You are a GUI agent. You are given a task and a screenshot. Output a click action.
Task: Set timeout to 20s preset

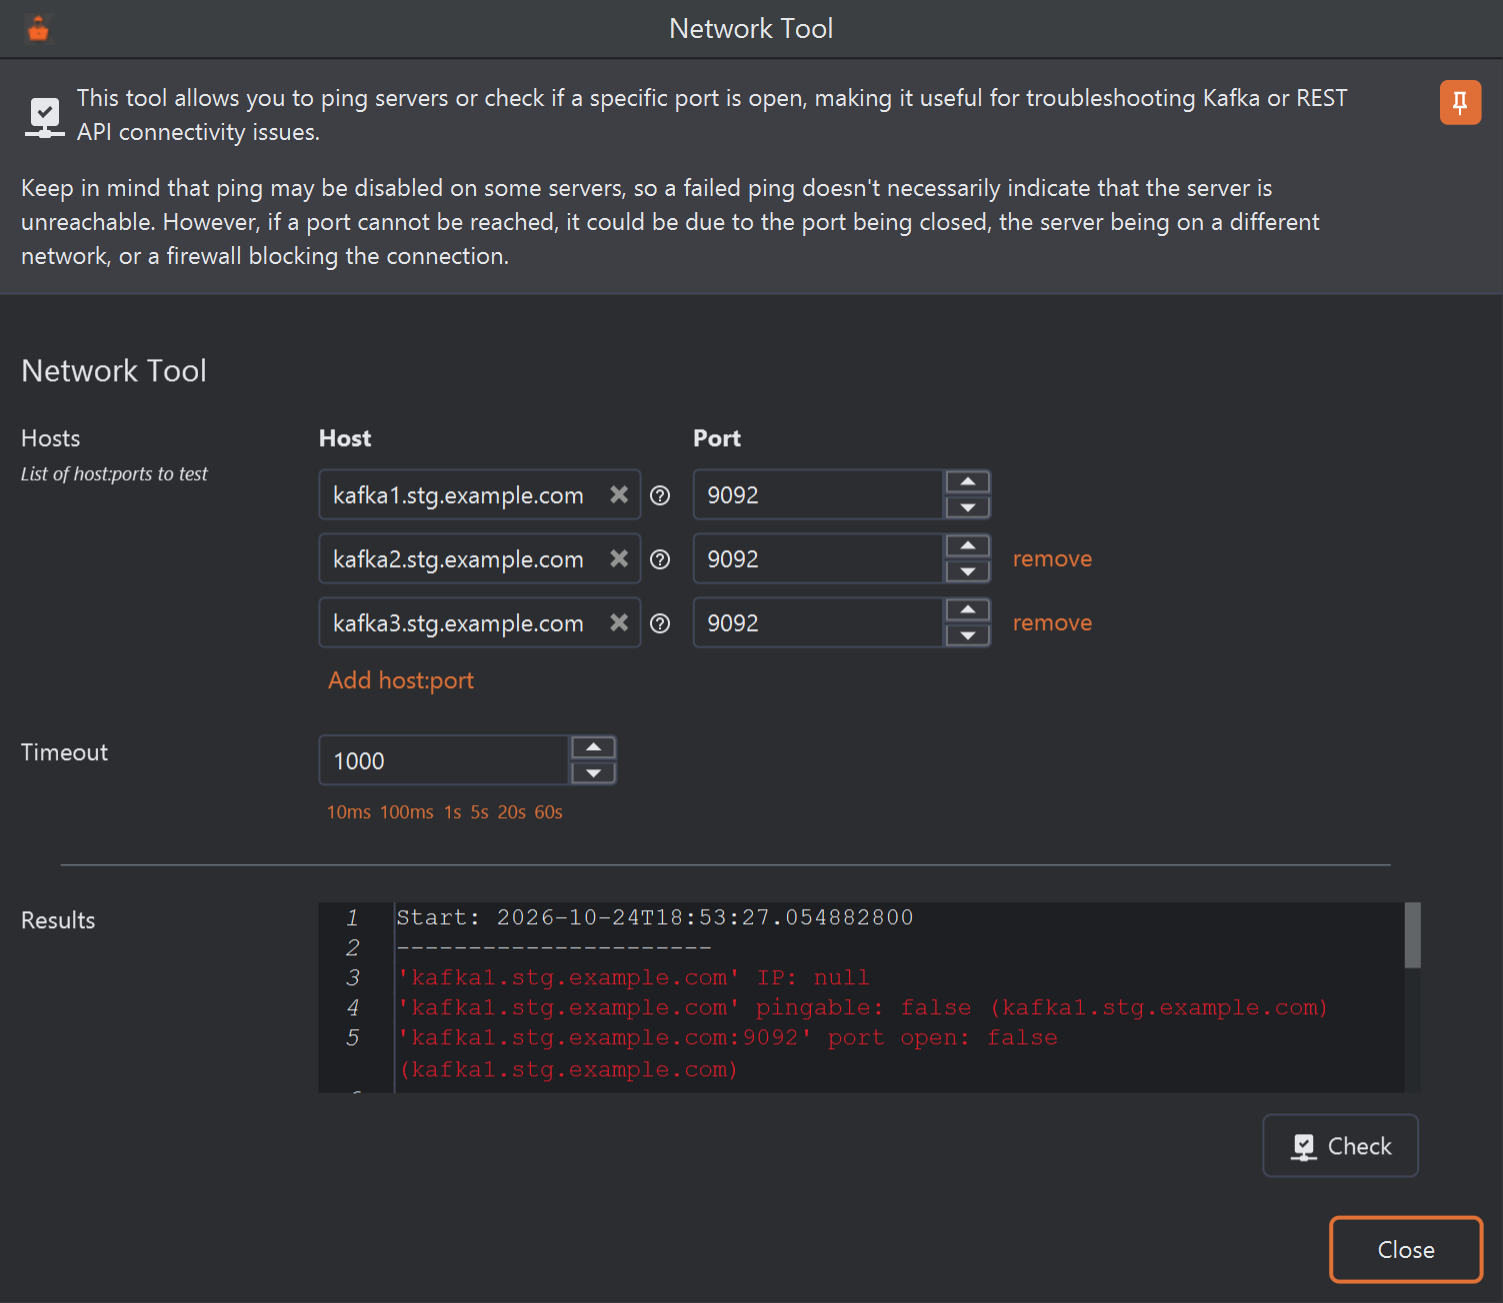coord(512,812)
